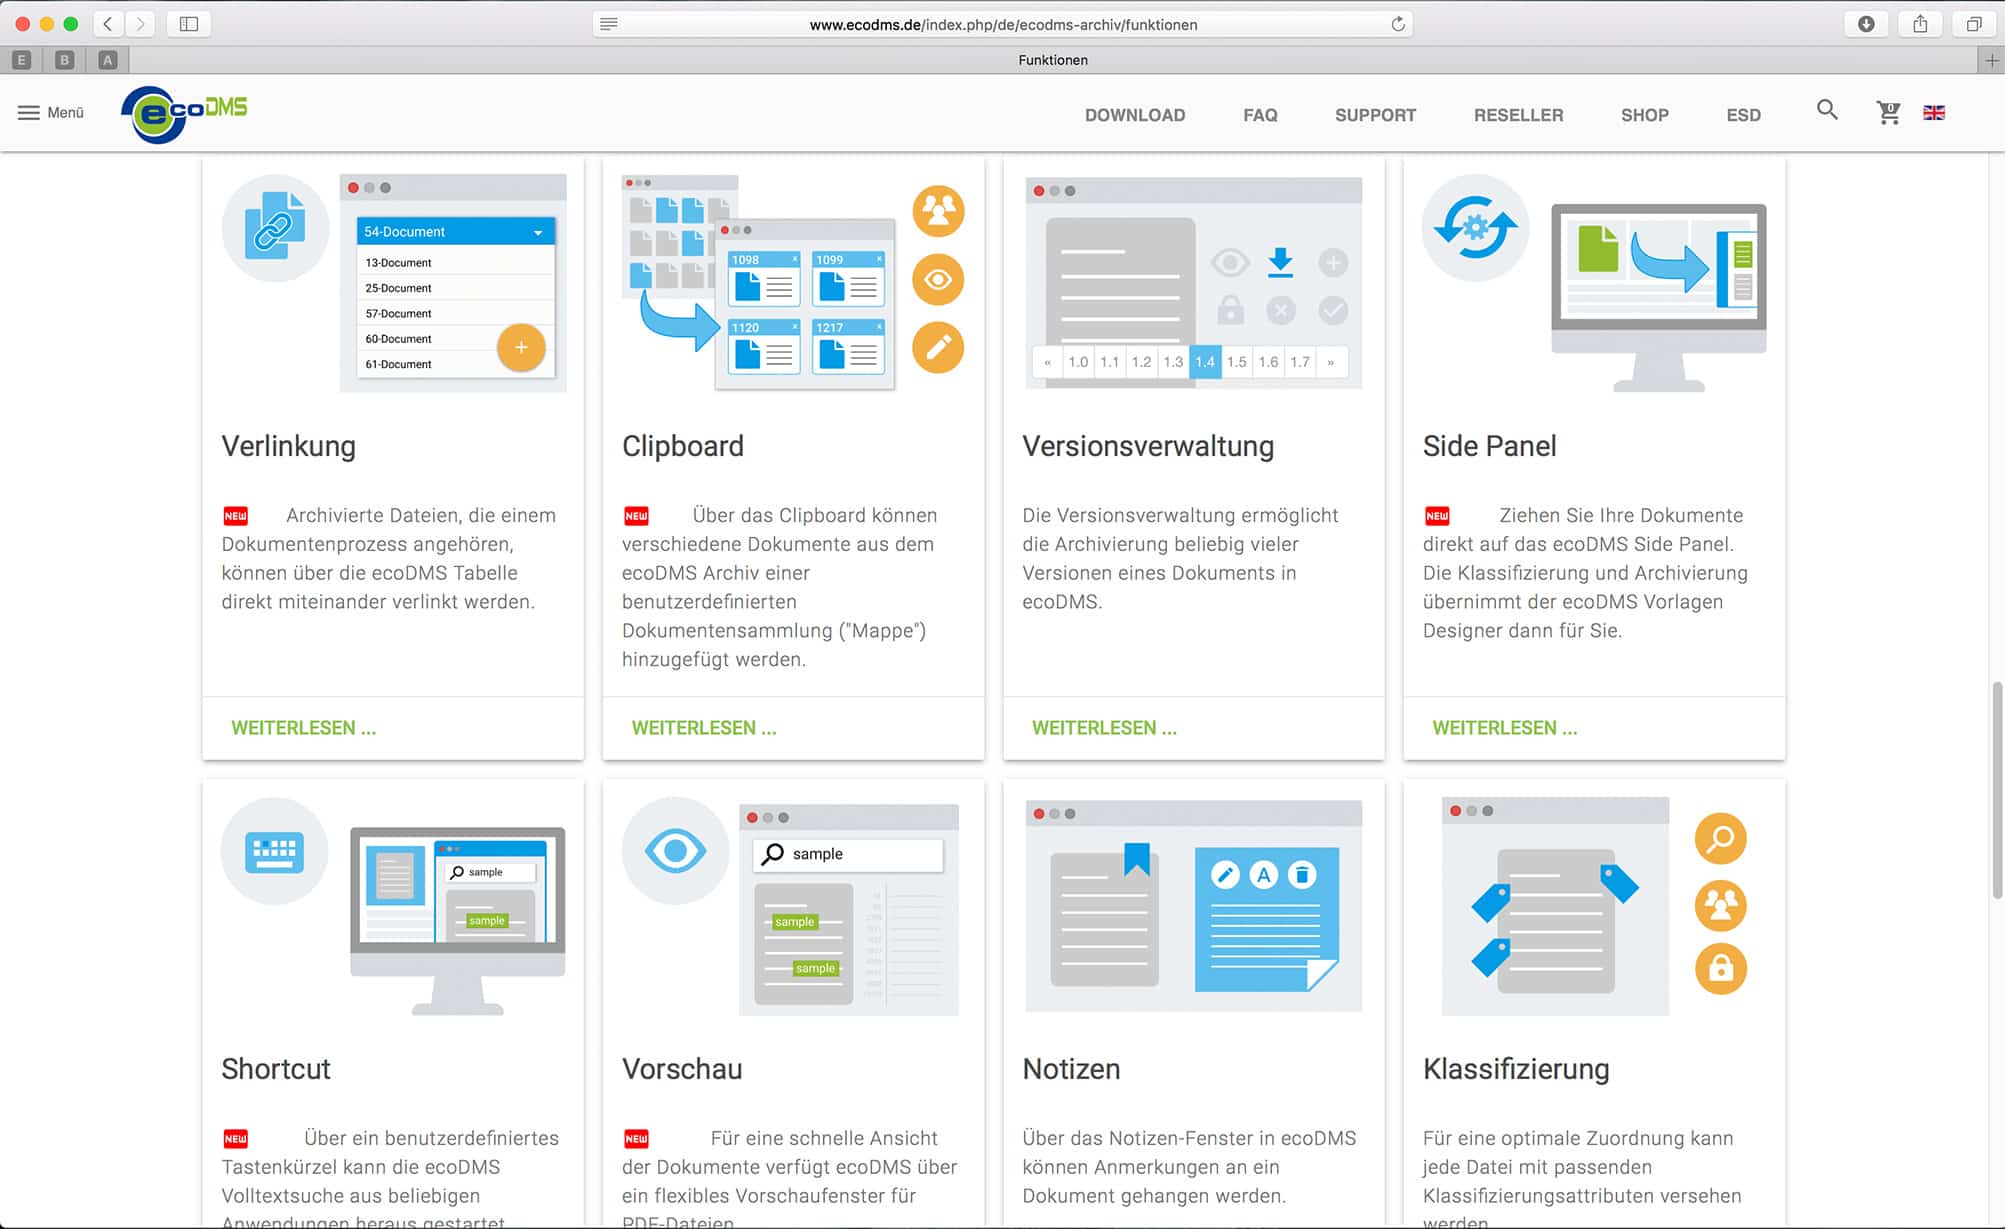
Task: Open the Verlinkung card title
Action: (289, 446)
